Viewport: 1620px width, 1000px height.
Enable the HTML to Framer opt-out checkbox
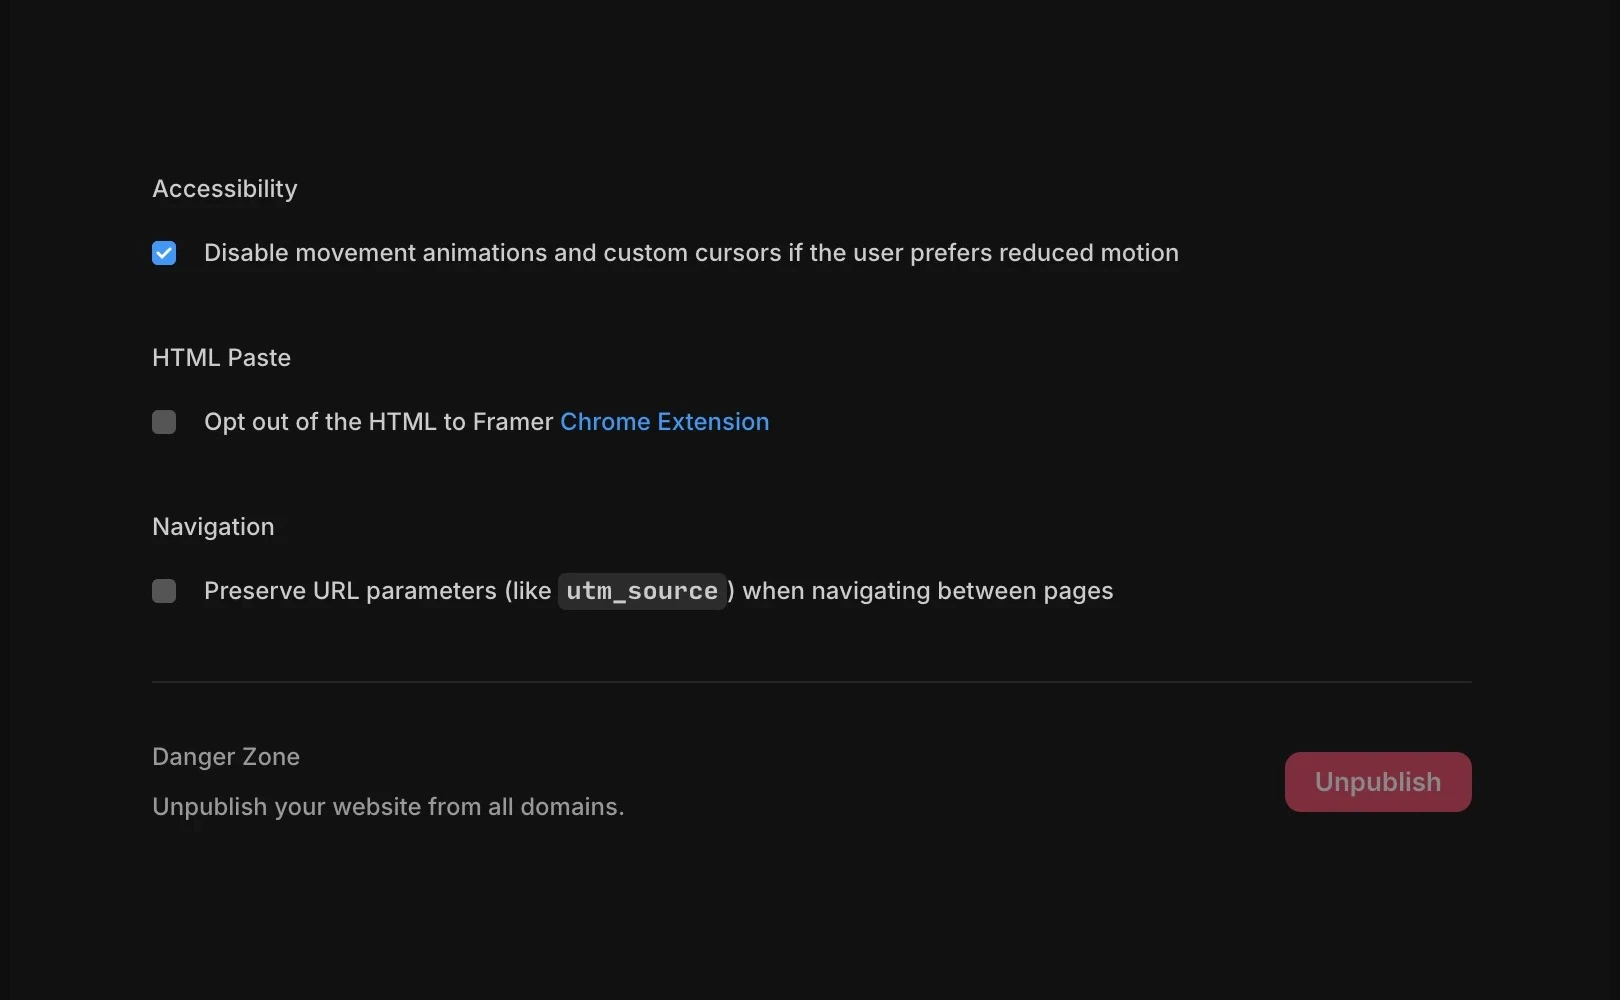coord(164,422)
